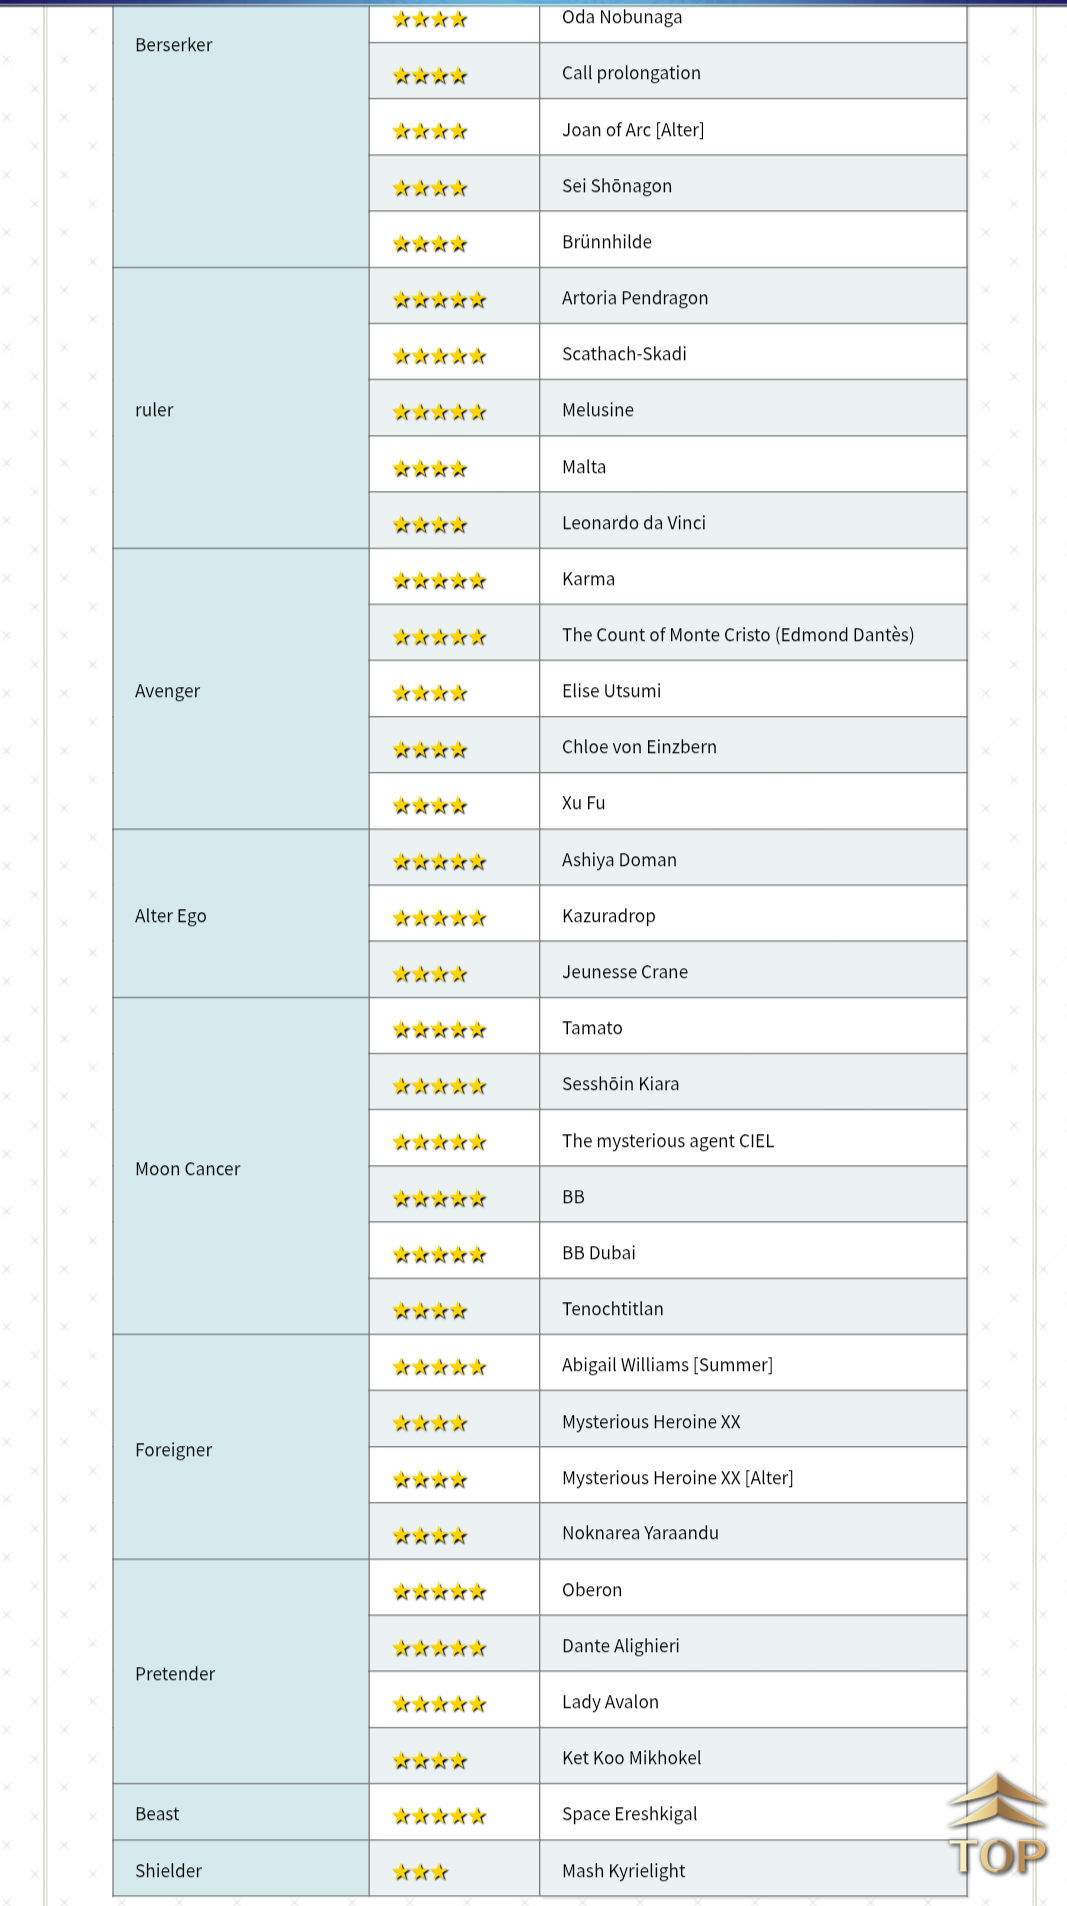Select the Foreigner class label

pos(174,1450)
